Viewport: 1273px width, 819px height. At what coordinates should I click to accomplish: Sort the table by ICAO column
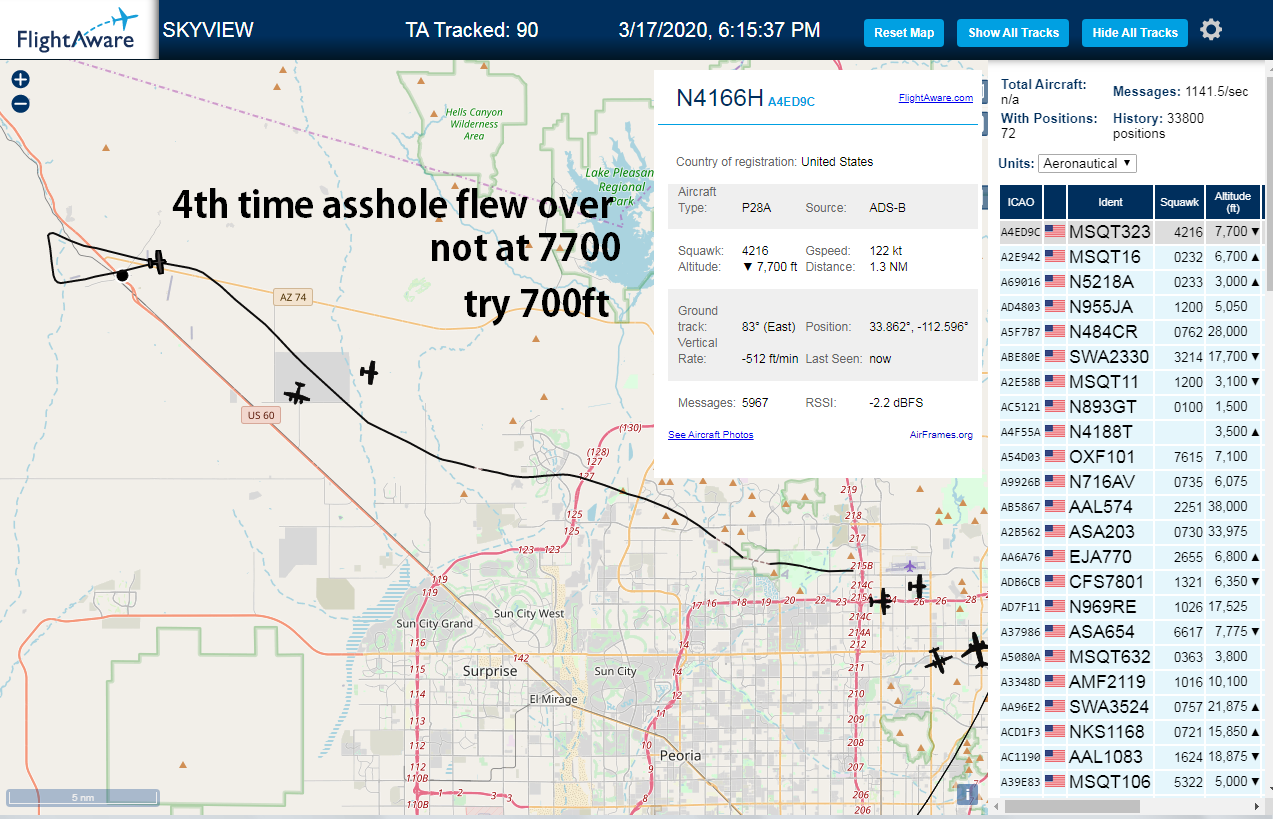[1021, 202]
